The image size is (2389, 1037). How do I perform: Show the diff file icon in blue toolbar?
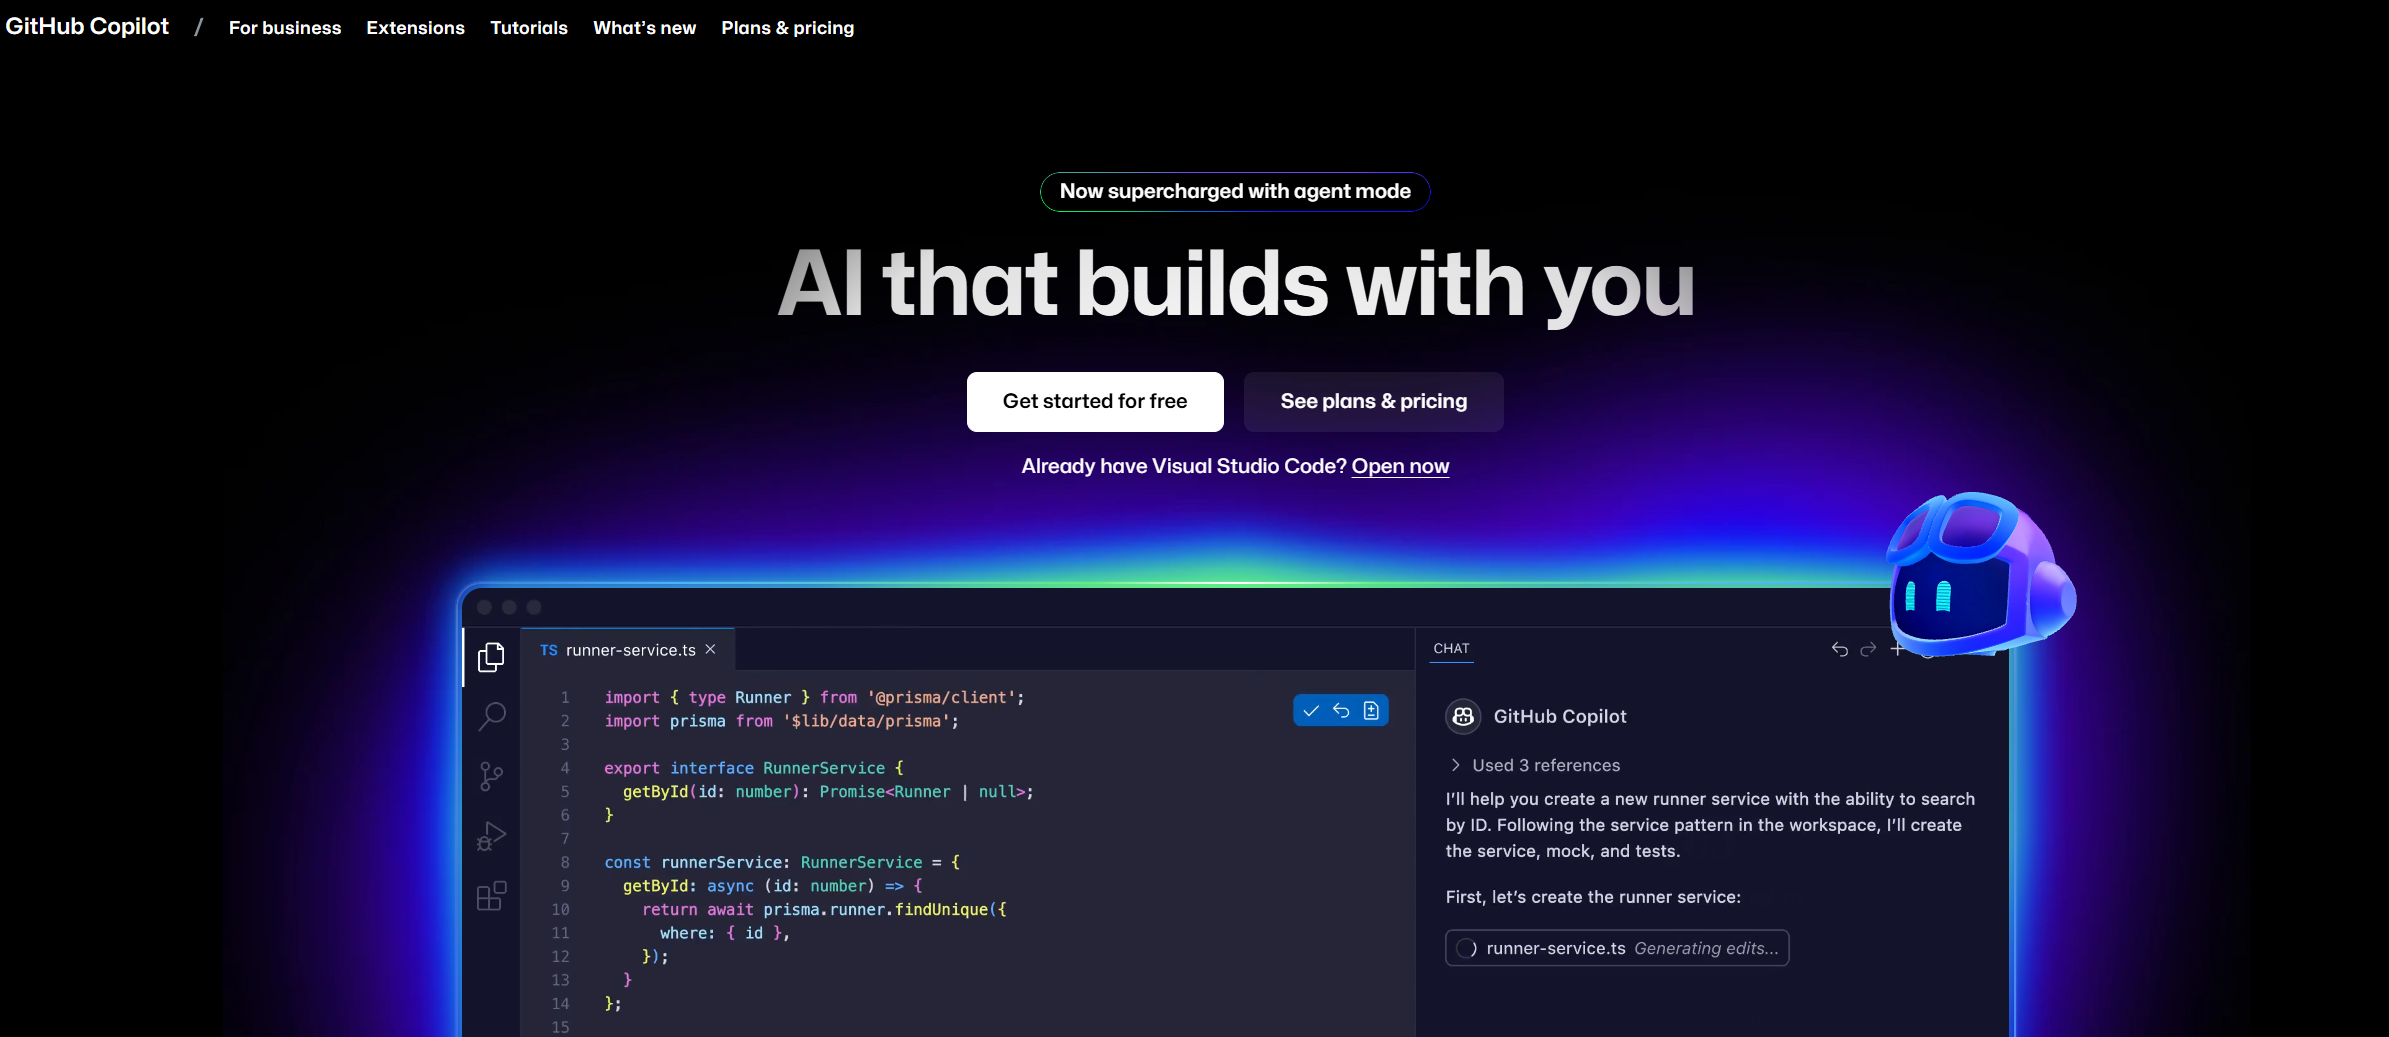click(x=1371, y=711)
